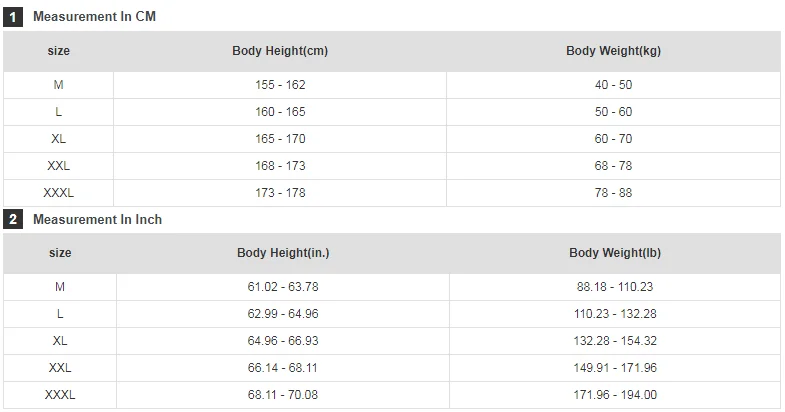Click the number 2 badge icon
Screen dimensions: 785x412
click(14, 219)
